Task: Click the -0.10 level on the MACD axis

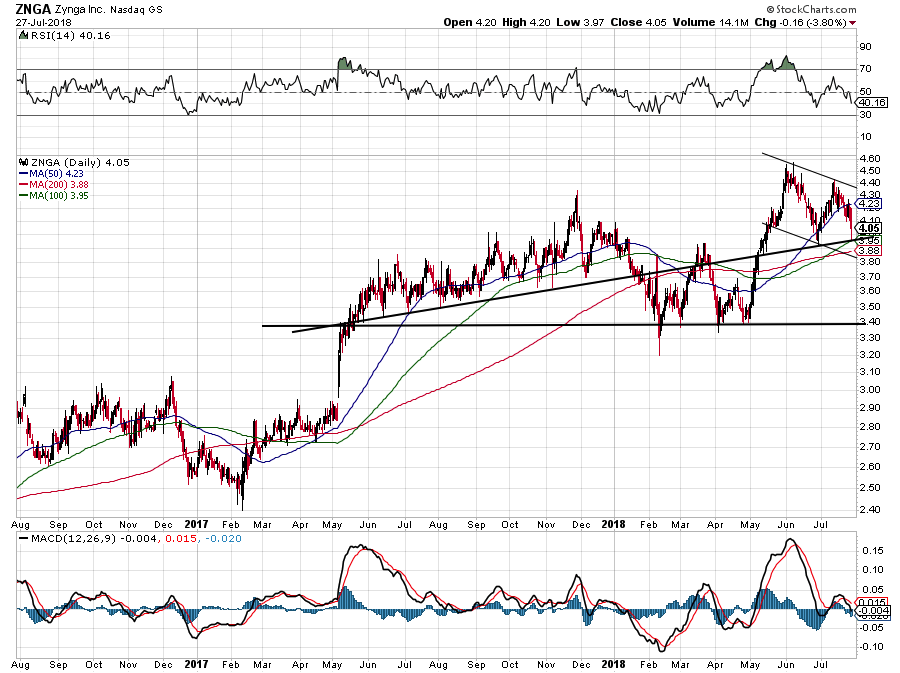Action: pos(871,647)
